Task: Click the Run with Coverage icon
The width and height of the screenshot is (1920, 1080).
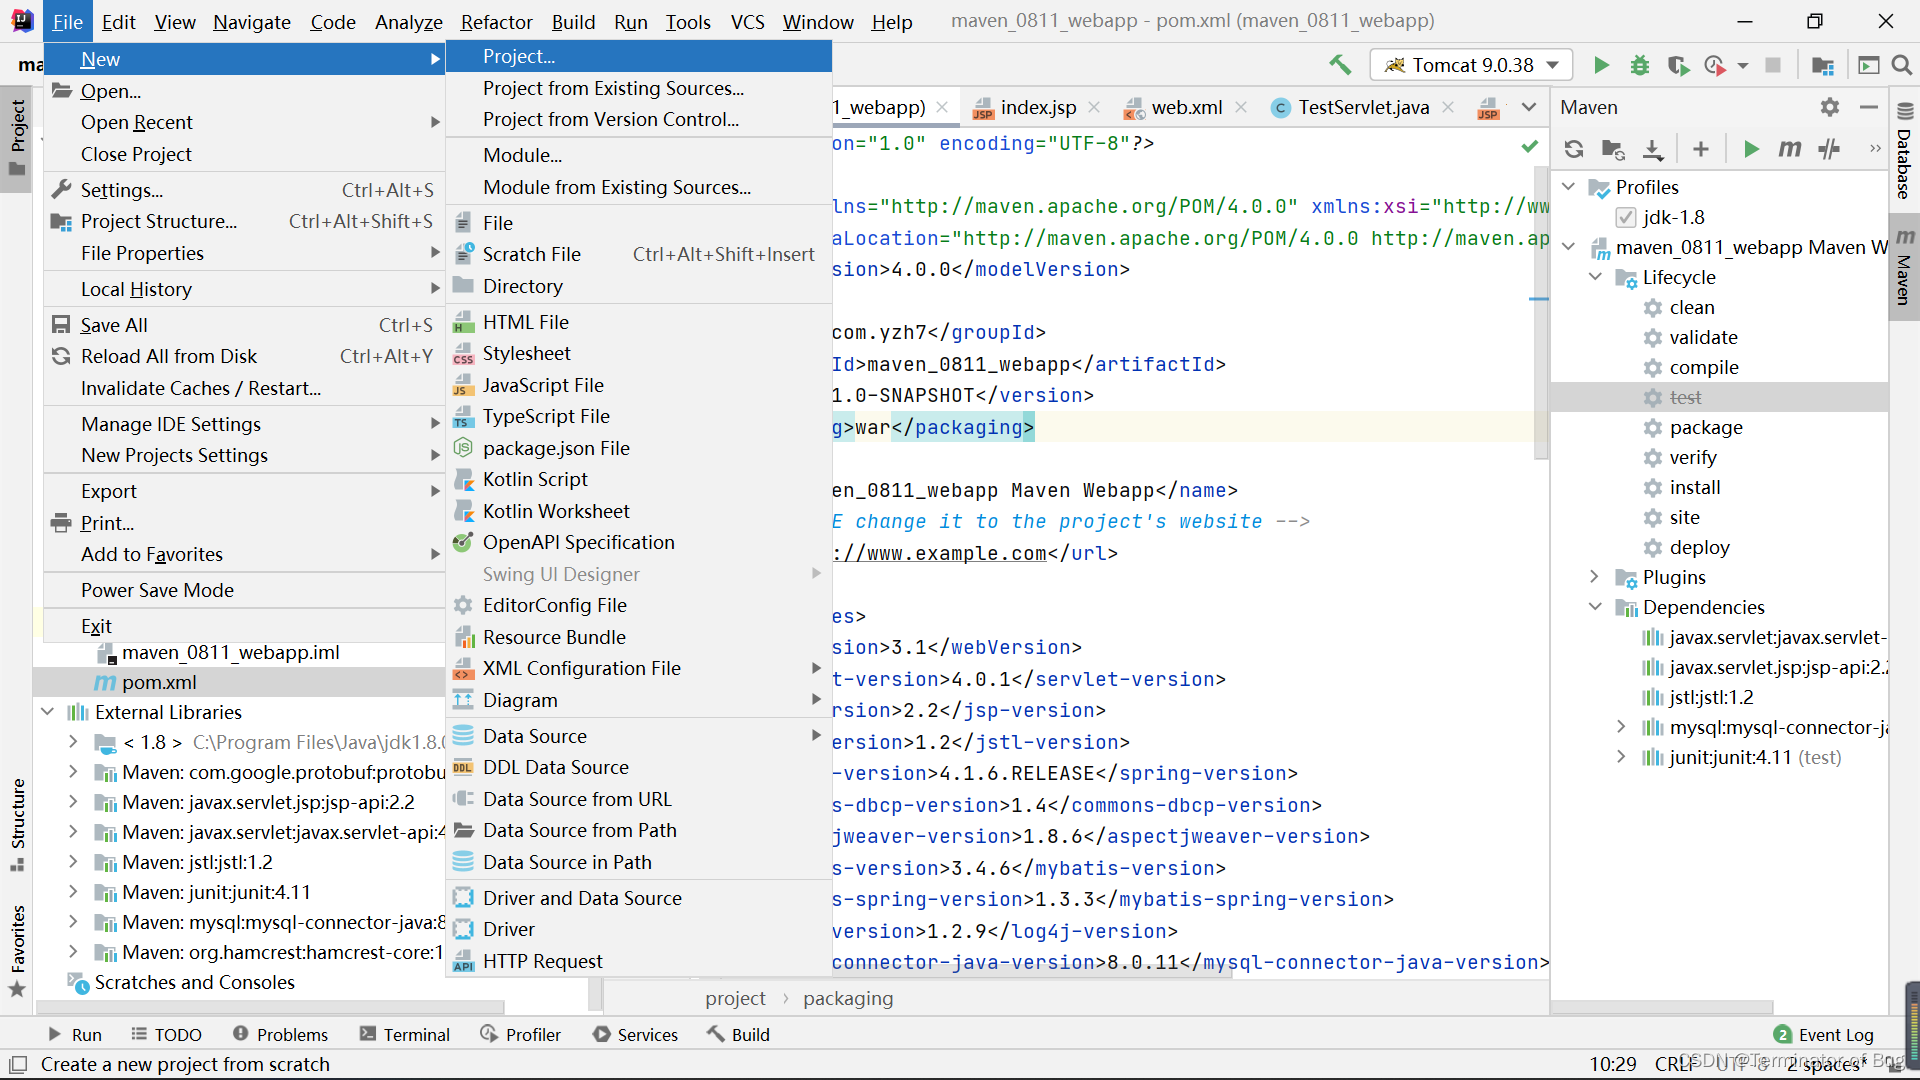Action: pos(1678,65)
